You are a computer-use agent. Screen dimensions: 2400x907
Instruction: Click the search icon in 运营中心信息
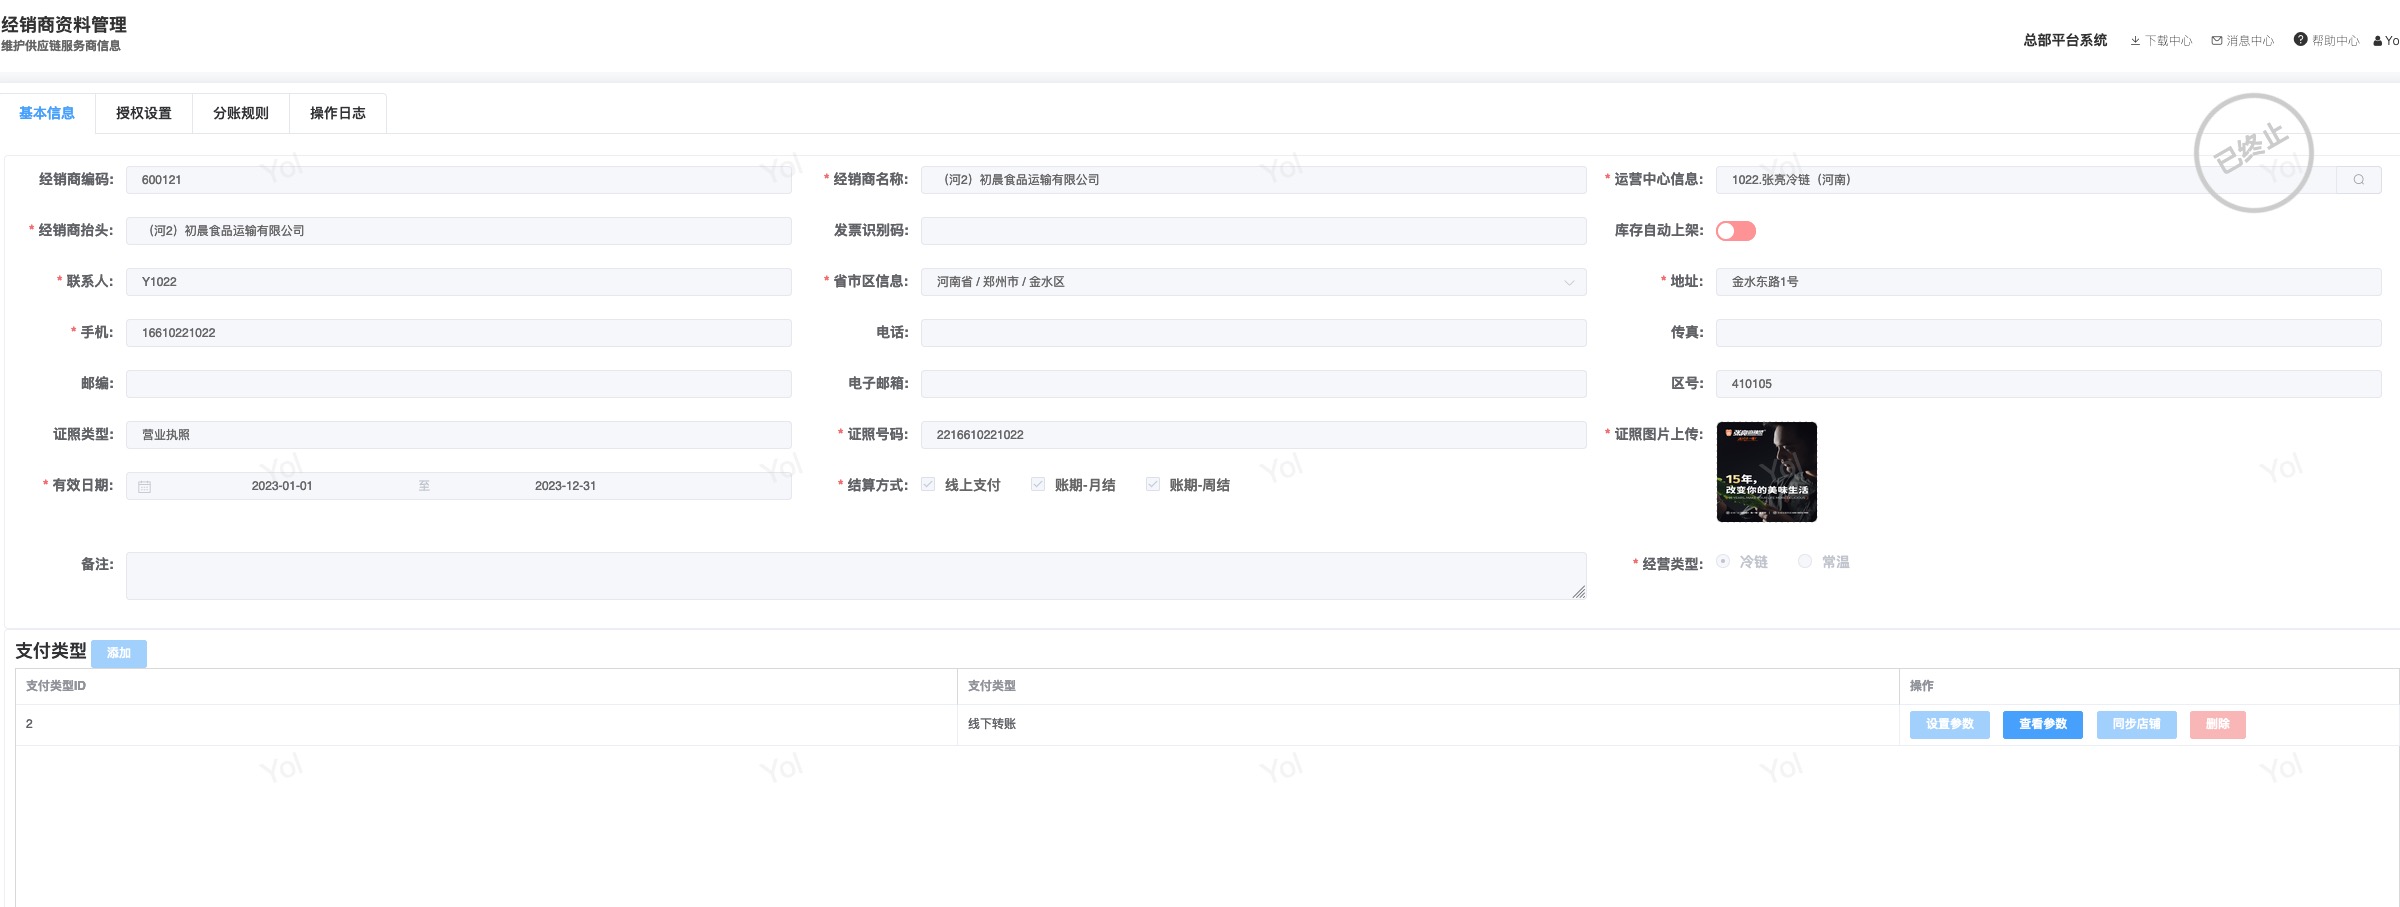(2359, 180)
